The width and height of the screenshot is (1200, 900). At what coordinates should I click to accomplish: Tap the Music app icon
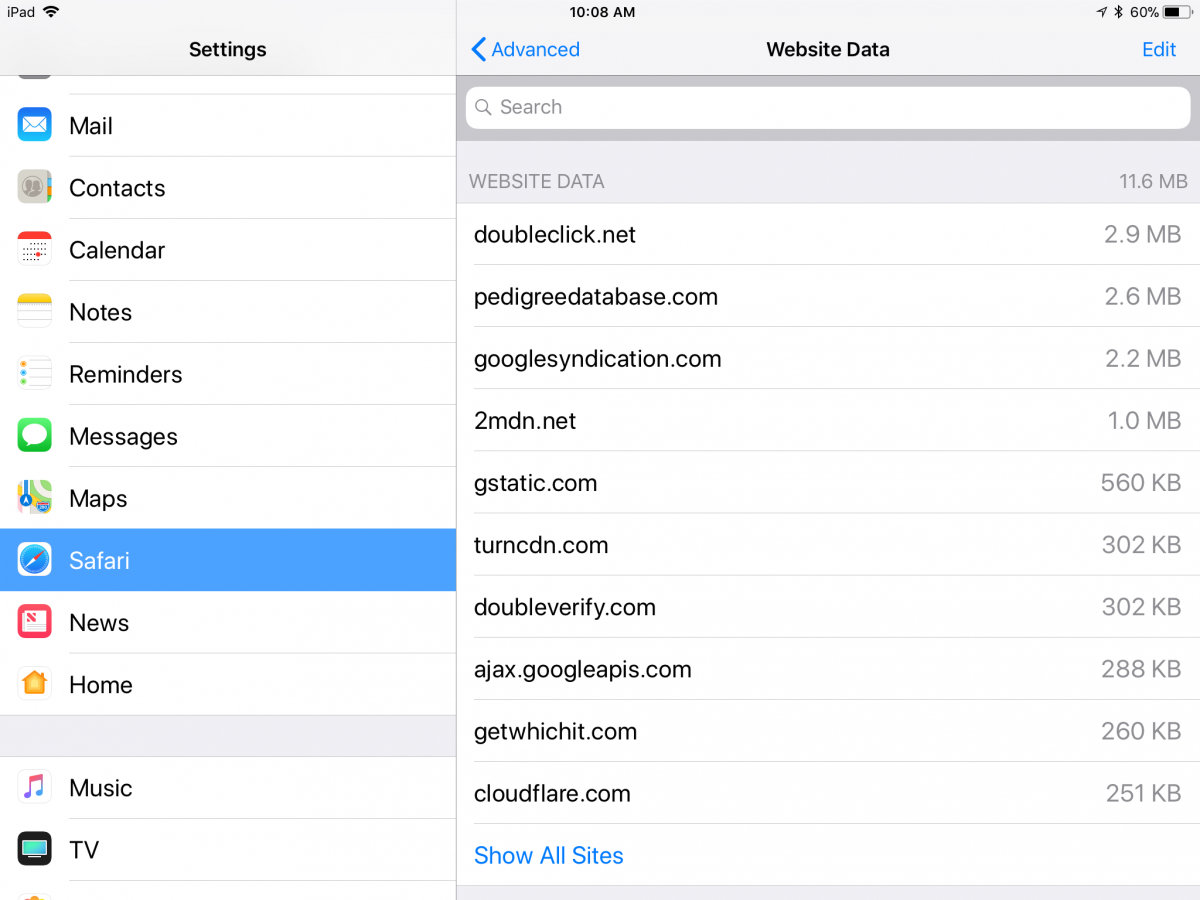pyautogui.click(x=35, y=788)
